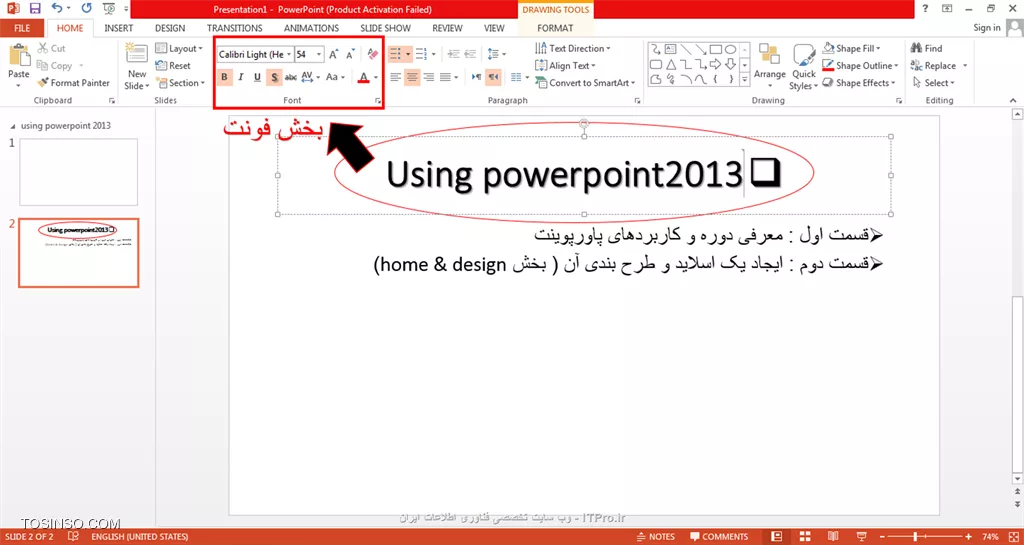Open the Change Case (Aa) dropdown
The width and height of the screenshot is (1024, 545).
point(335,77)
